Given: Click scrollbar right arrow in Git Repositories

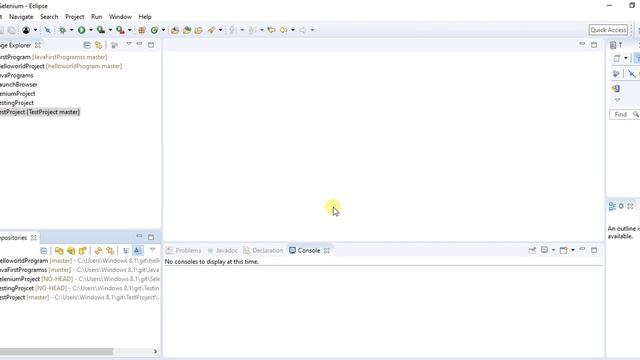Looking at the screenshot, I should click(x=156, y=351).
